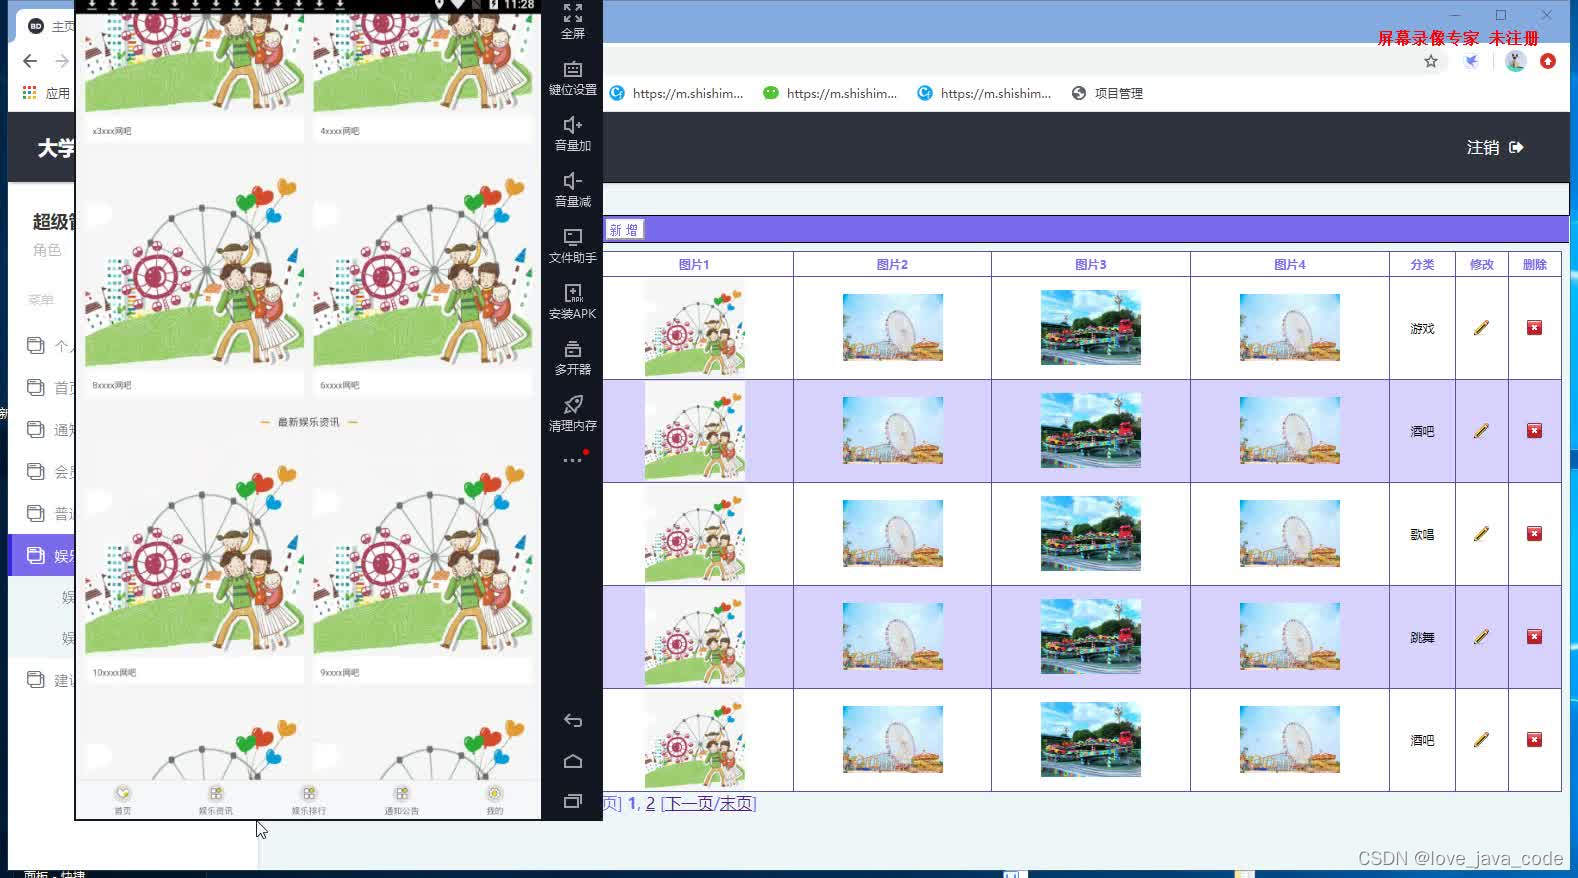Image resolution: width=1578 pixels, height=878 pixels.
Task: Click the 新增 add button
Action: (x=624, y=230)
